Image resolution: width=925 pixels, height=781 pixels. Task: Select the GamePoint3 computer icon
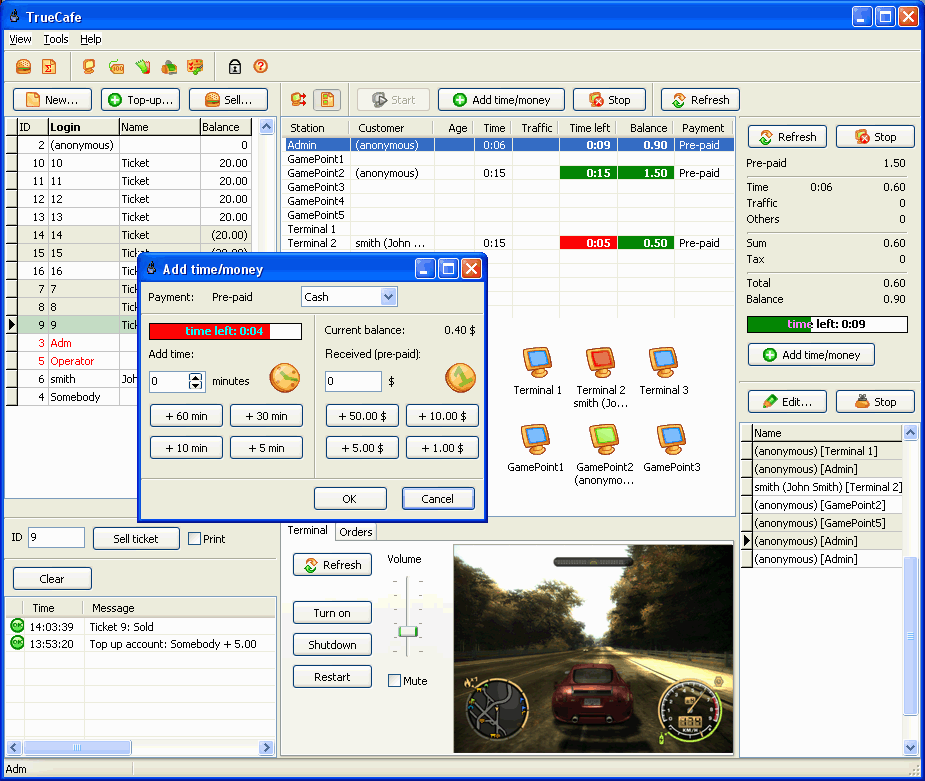pyautogui.click(x=671, y=439)
